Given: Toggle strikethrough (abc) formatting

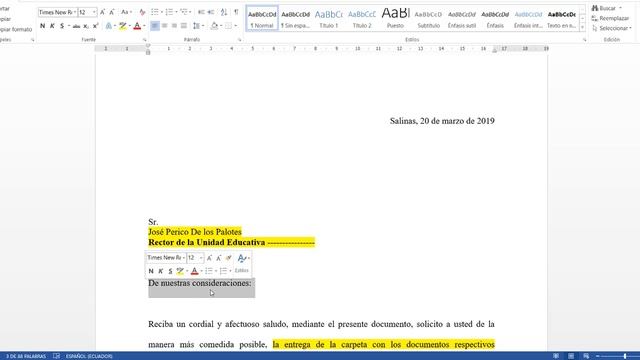Looking at the screenshot, I should coord(76,26).
